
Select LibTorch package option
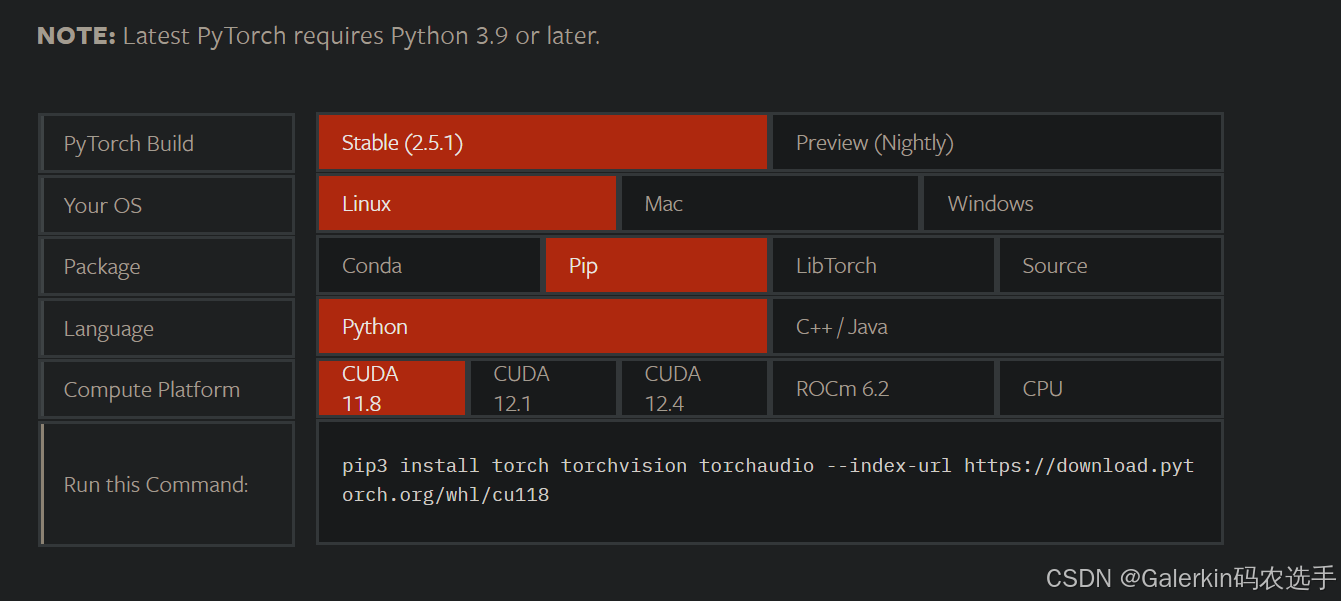(883, 265)
